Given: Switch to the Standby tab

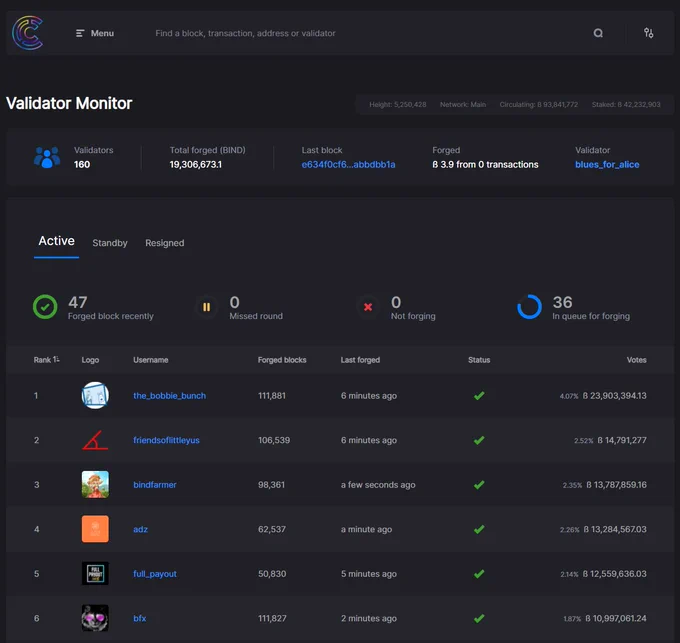Looking at the screenshot, I should coord(110,243).
